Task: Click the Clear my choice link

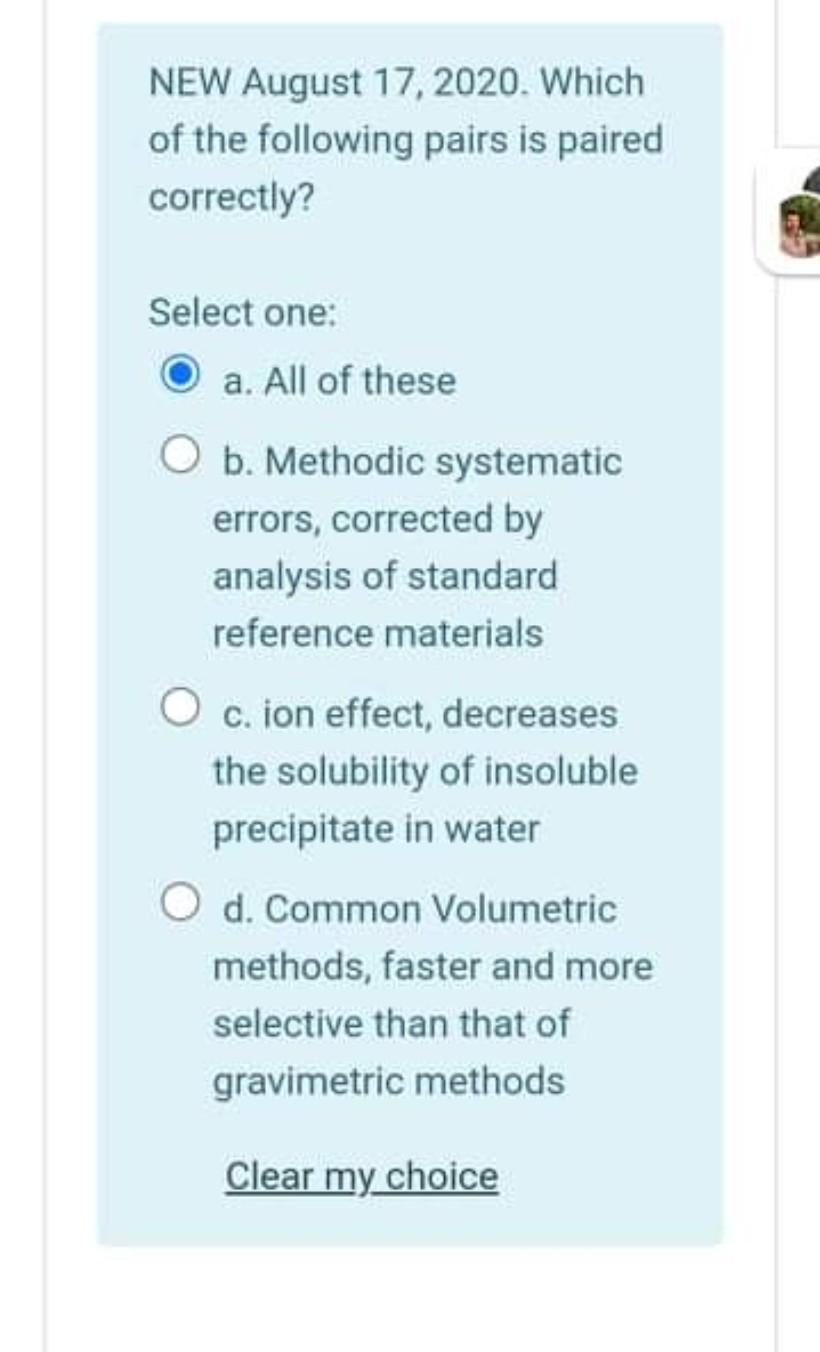Action: (x=361, y=1176)
